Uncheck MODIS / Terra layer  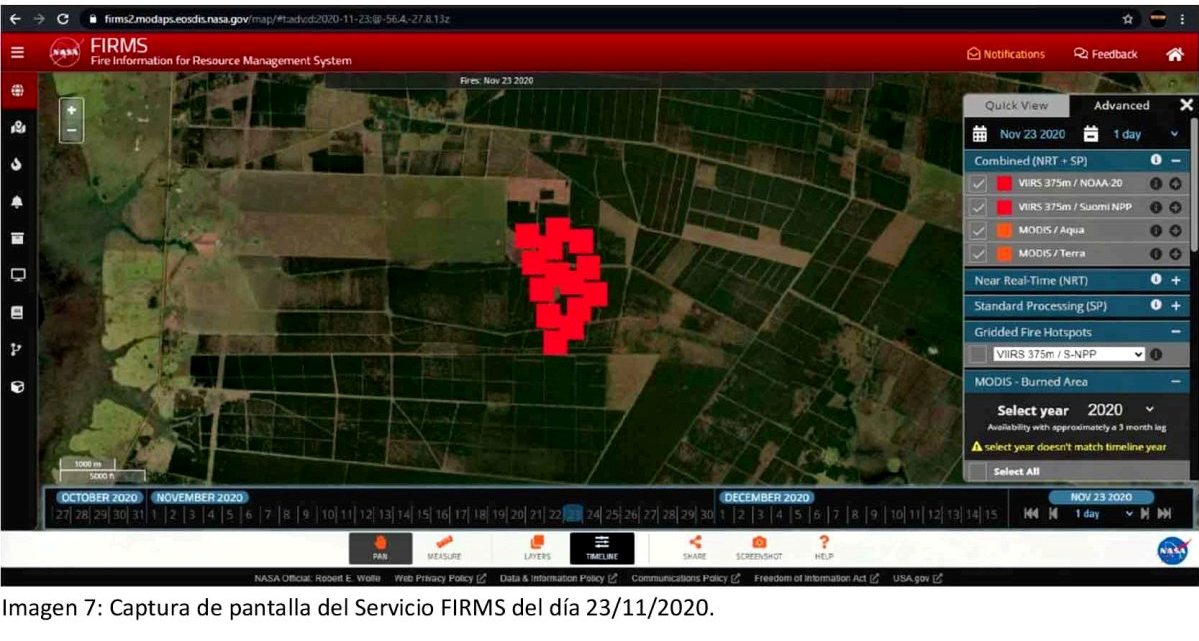tap(978, 253)
